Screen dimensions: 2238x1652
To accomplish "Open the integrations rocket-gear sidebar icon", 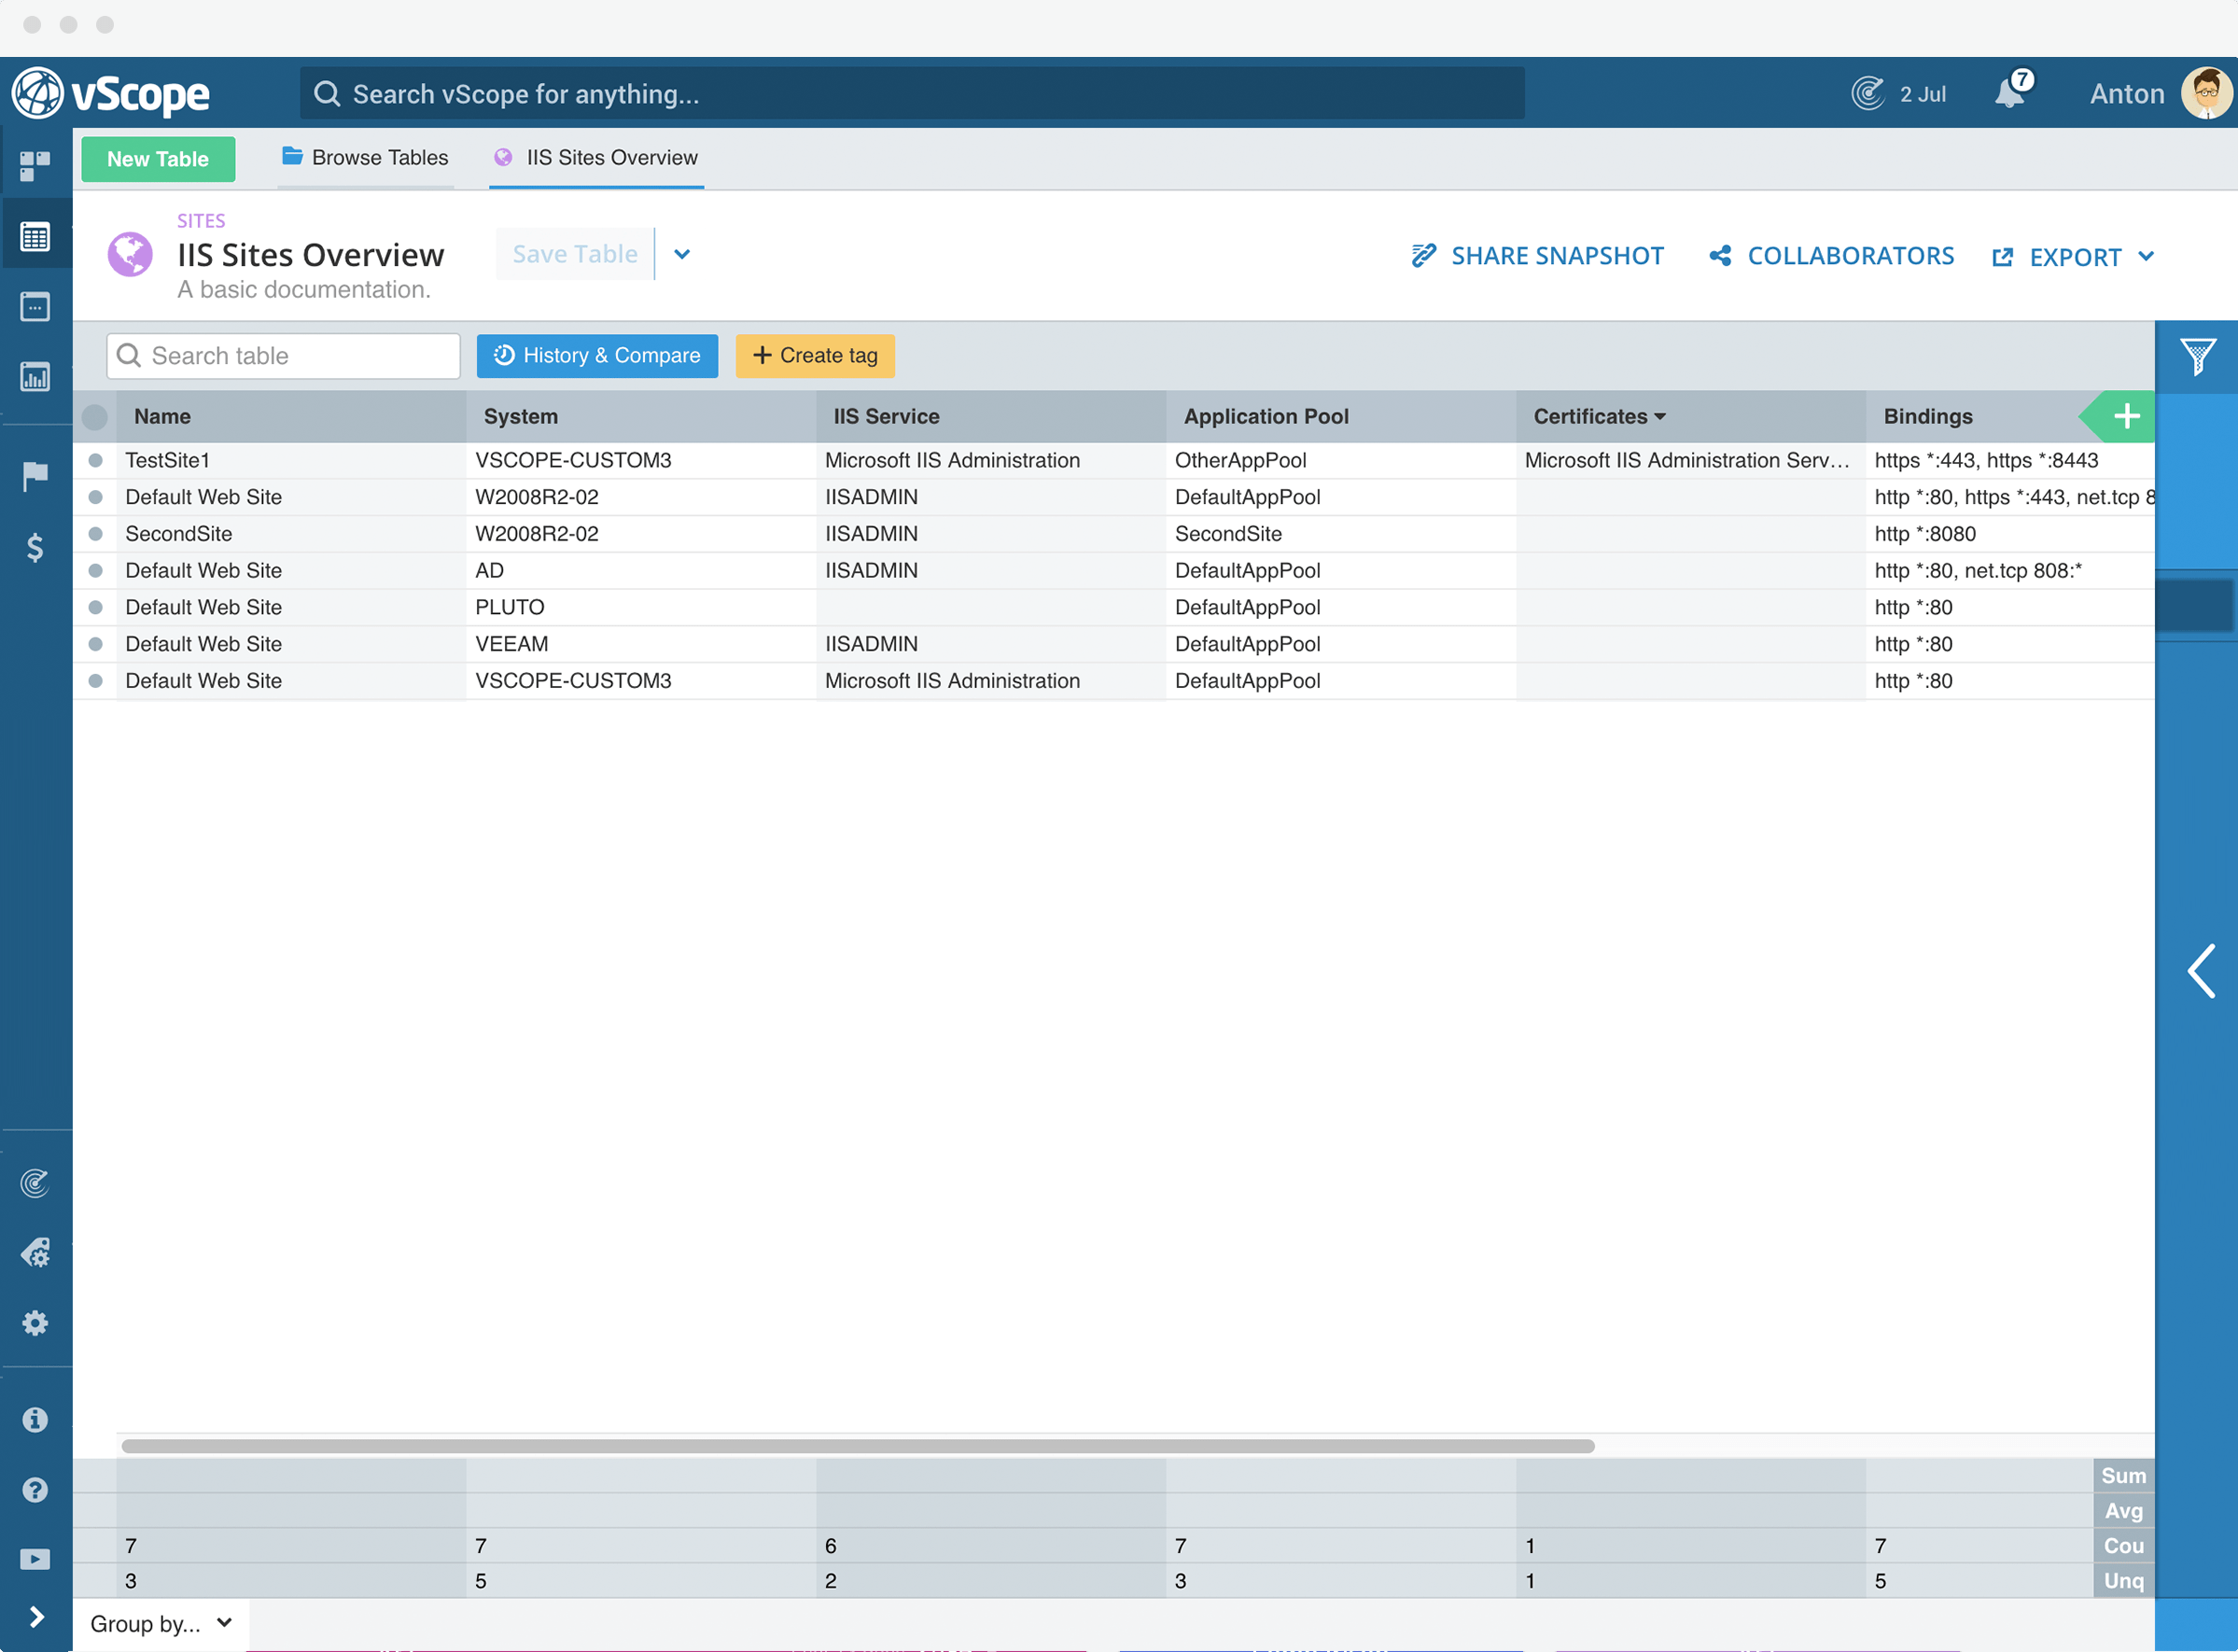I will click(35, 1252).
